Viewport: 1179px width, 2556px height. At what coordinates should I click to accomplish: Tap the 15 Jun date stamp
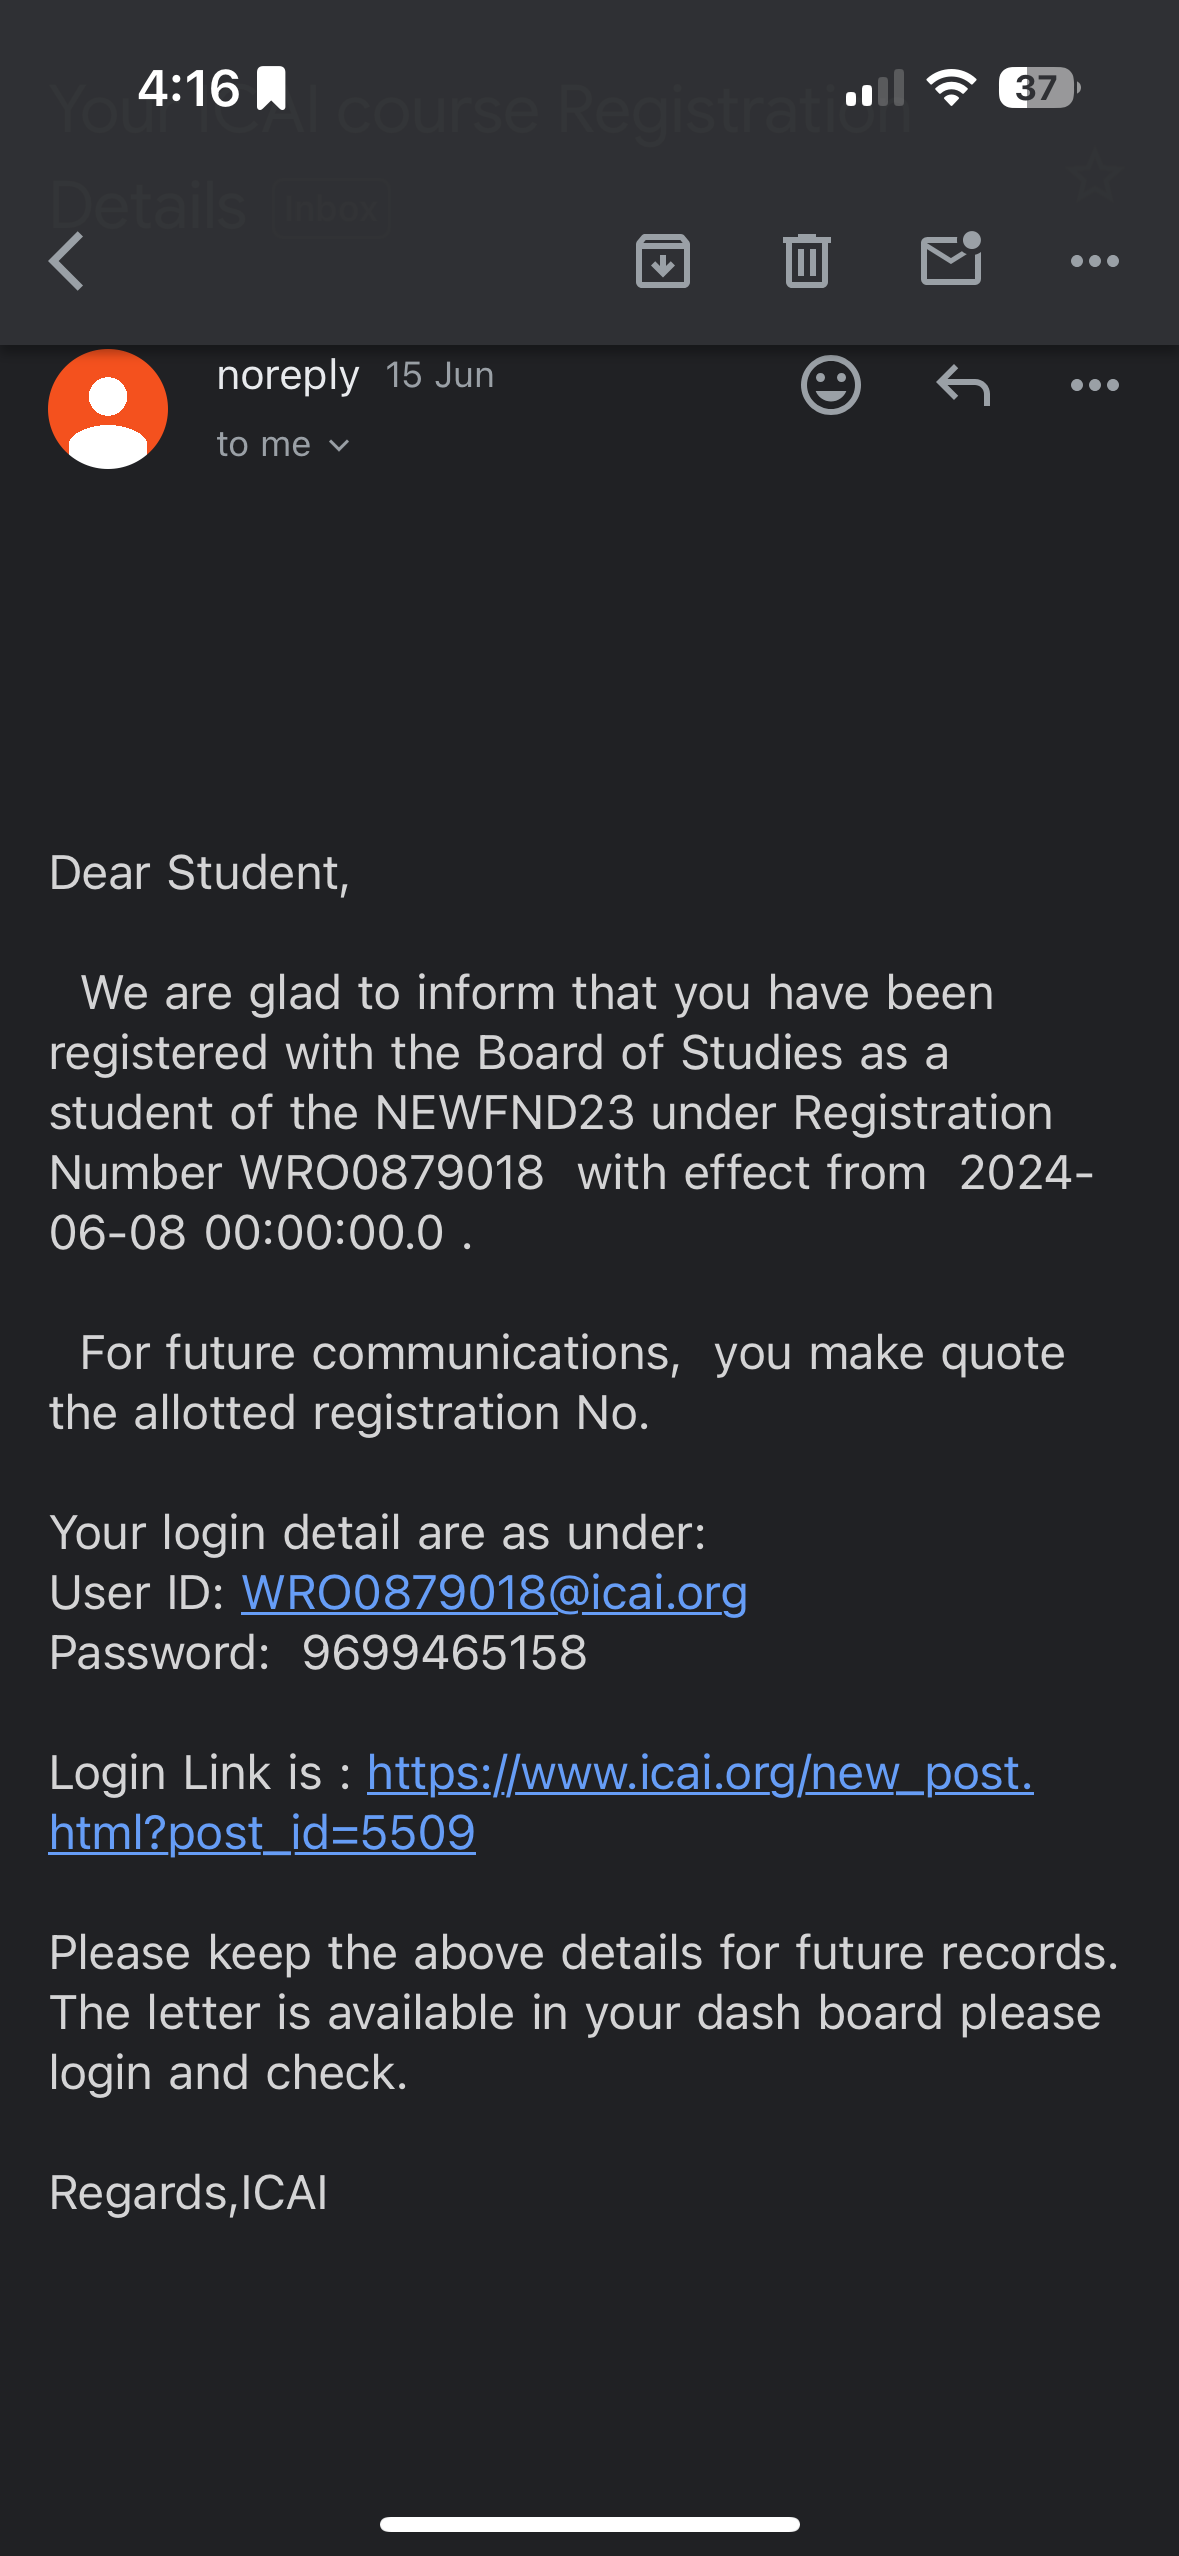(x=440, y=376)
